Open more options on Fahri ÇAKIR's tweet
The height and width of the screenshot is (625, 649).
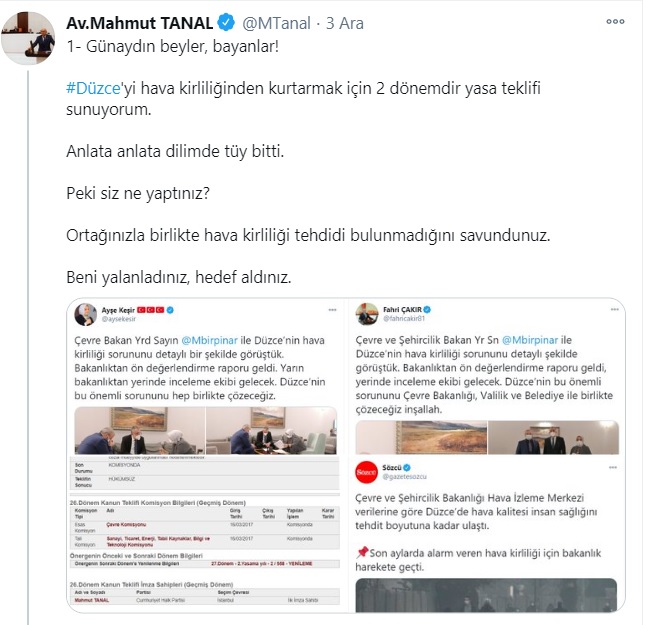tap(615, 309)
